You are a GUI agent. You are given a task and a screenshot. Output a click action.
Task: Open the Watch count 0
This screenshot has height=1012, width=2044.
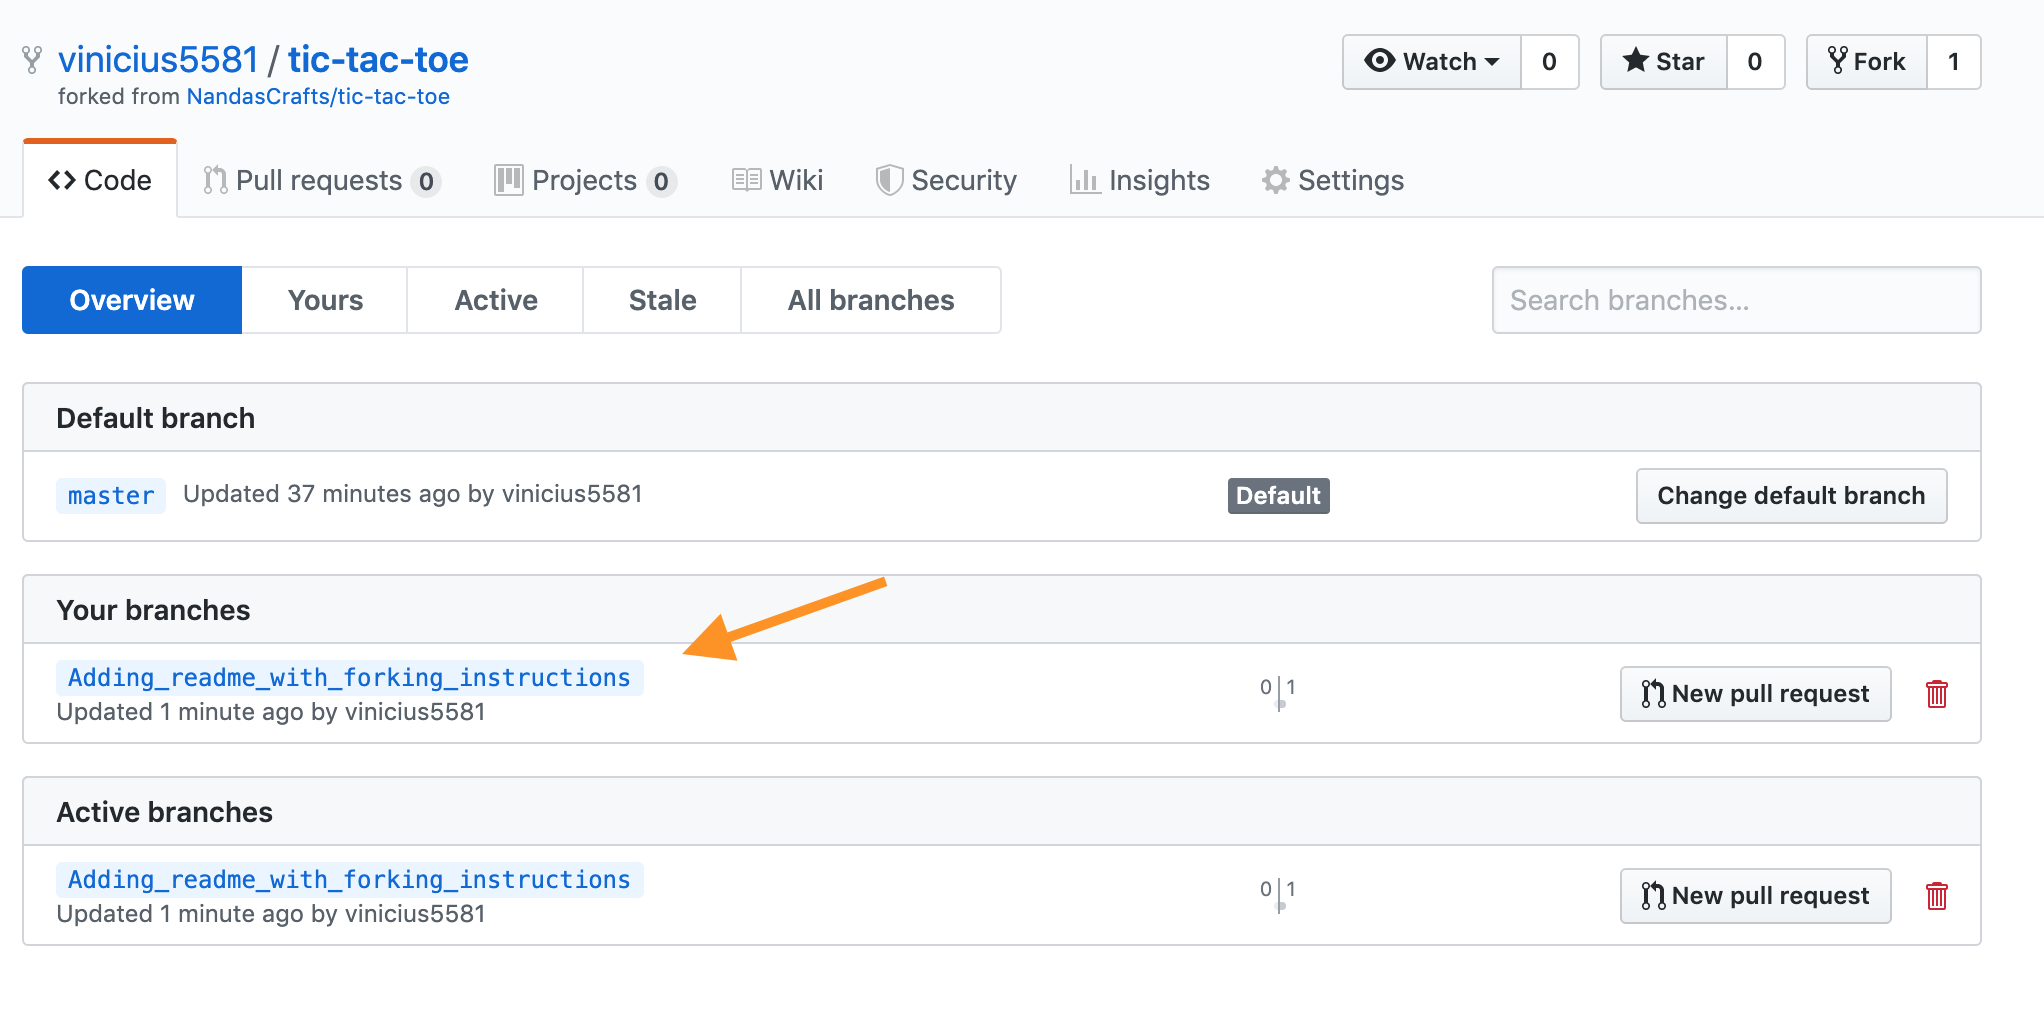[x=1550, y=62]
